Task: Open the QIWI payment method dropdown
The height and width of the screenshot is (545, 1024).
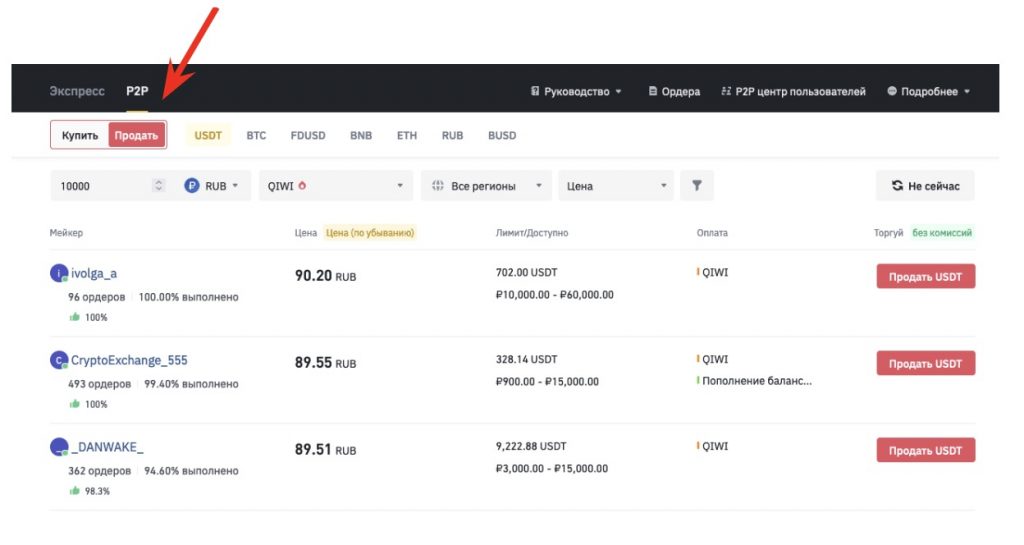Action: click(x=336, y=186)
